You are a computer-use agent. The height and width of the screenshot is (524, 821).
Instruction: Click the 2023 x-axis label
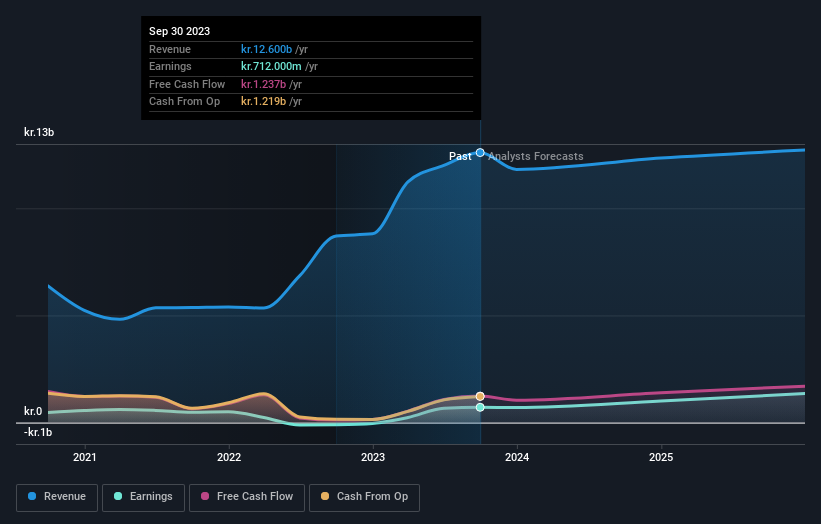pyautogui.click(x=373, y=458)
